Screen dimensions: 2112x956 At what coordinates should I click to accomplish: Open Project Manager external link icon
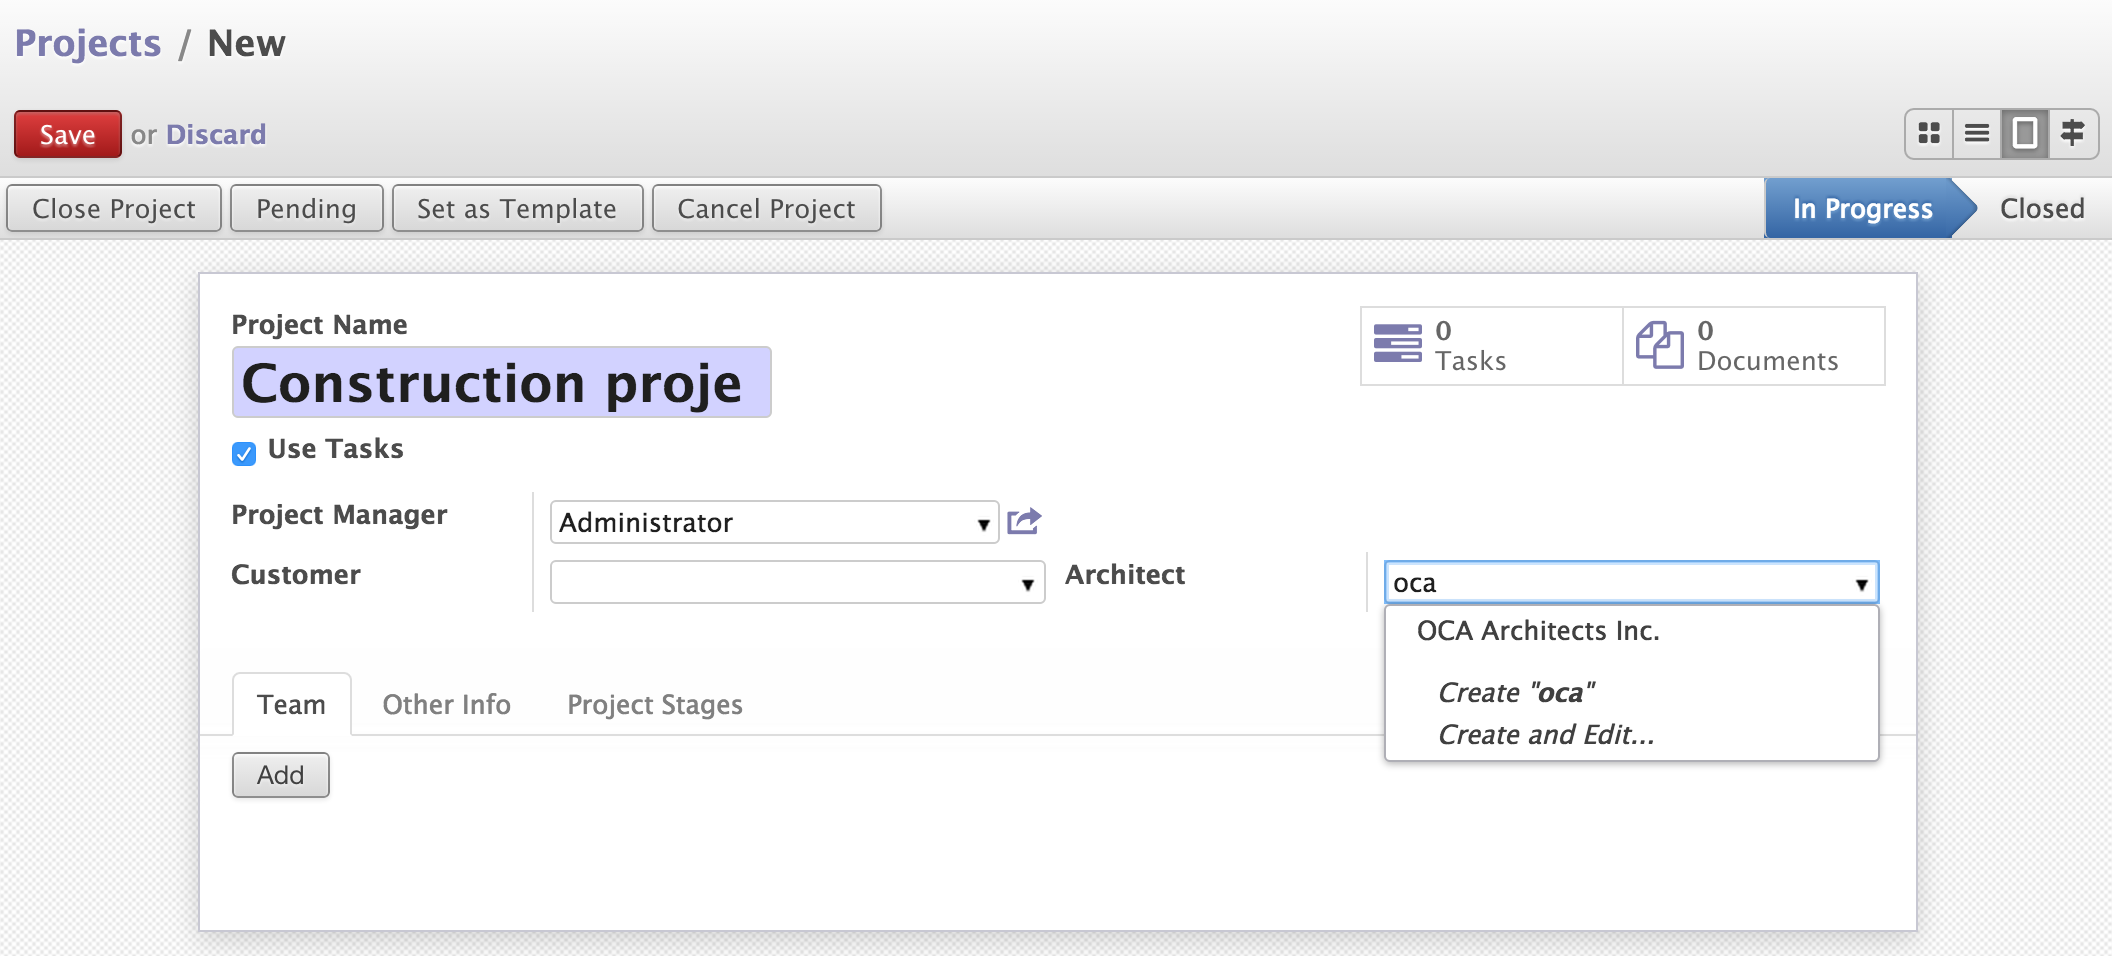[x=1024, y=521]
